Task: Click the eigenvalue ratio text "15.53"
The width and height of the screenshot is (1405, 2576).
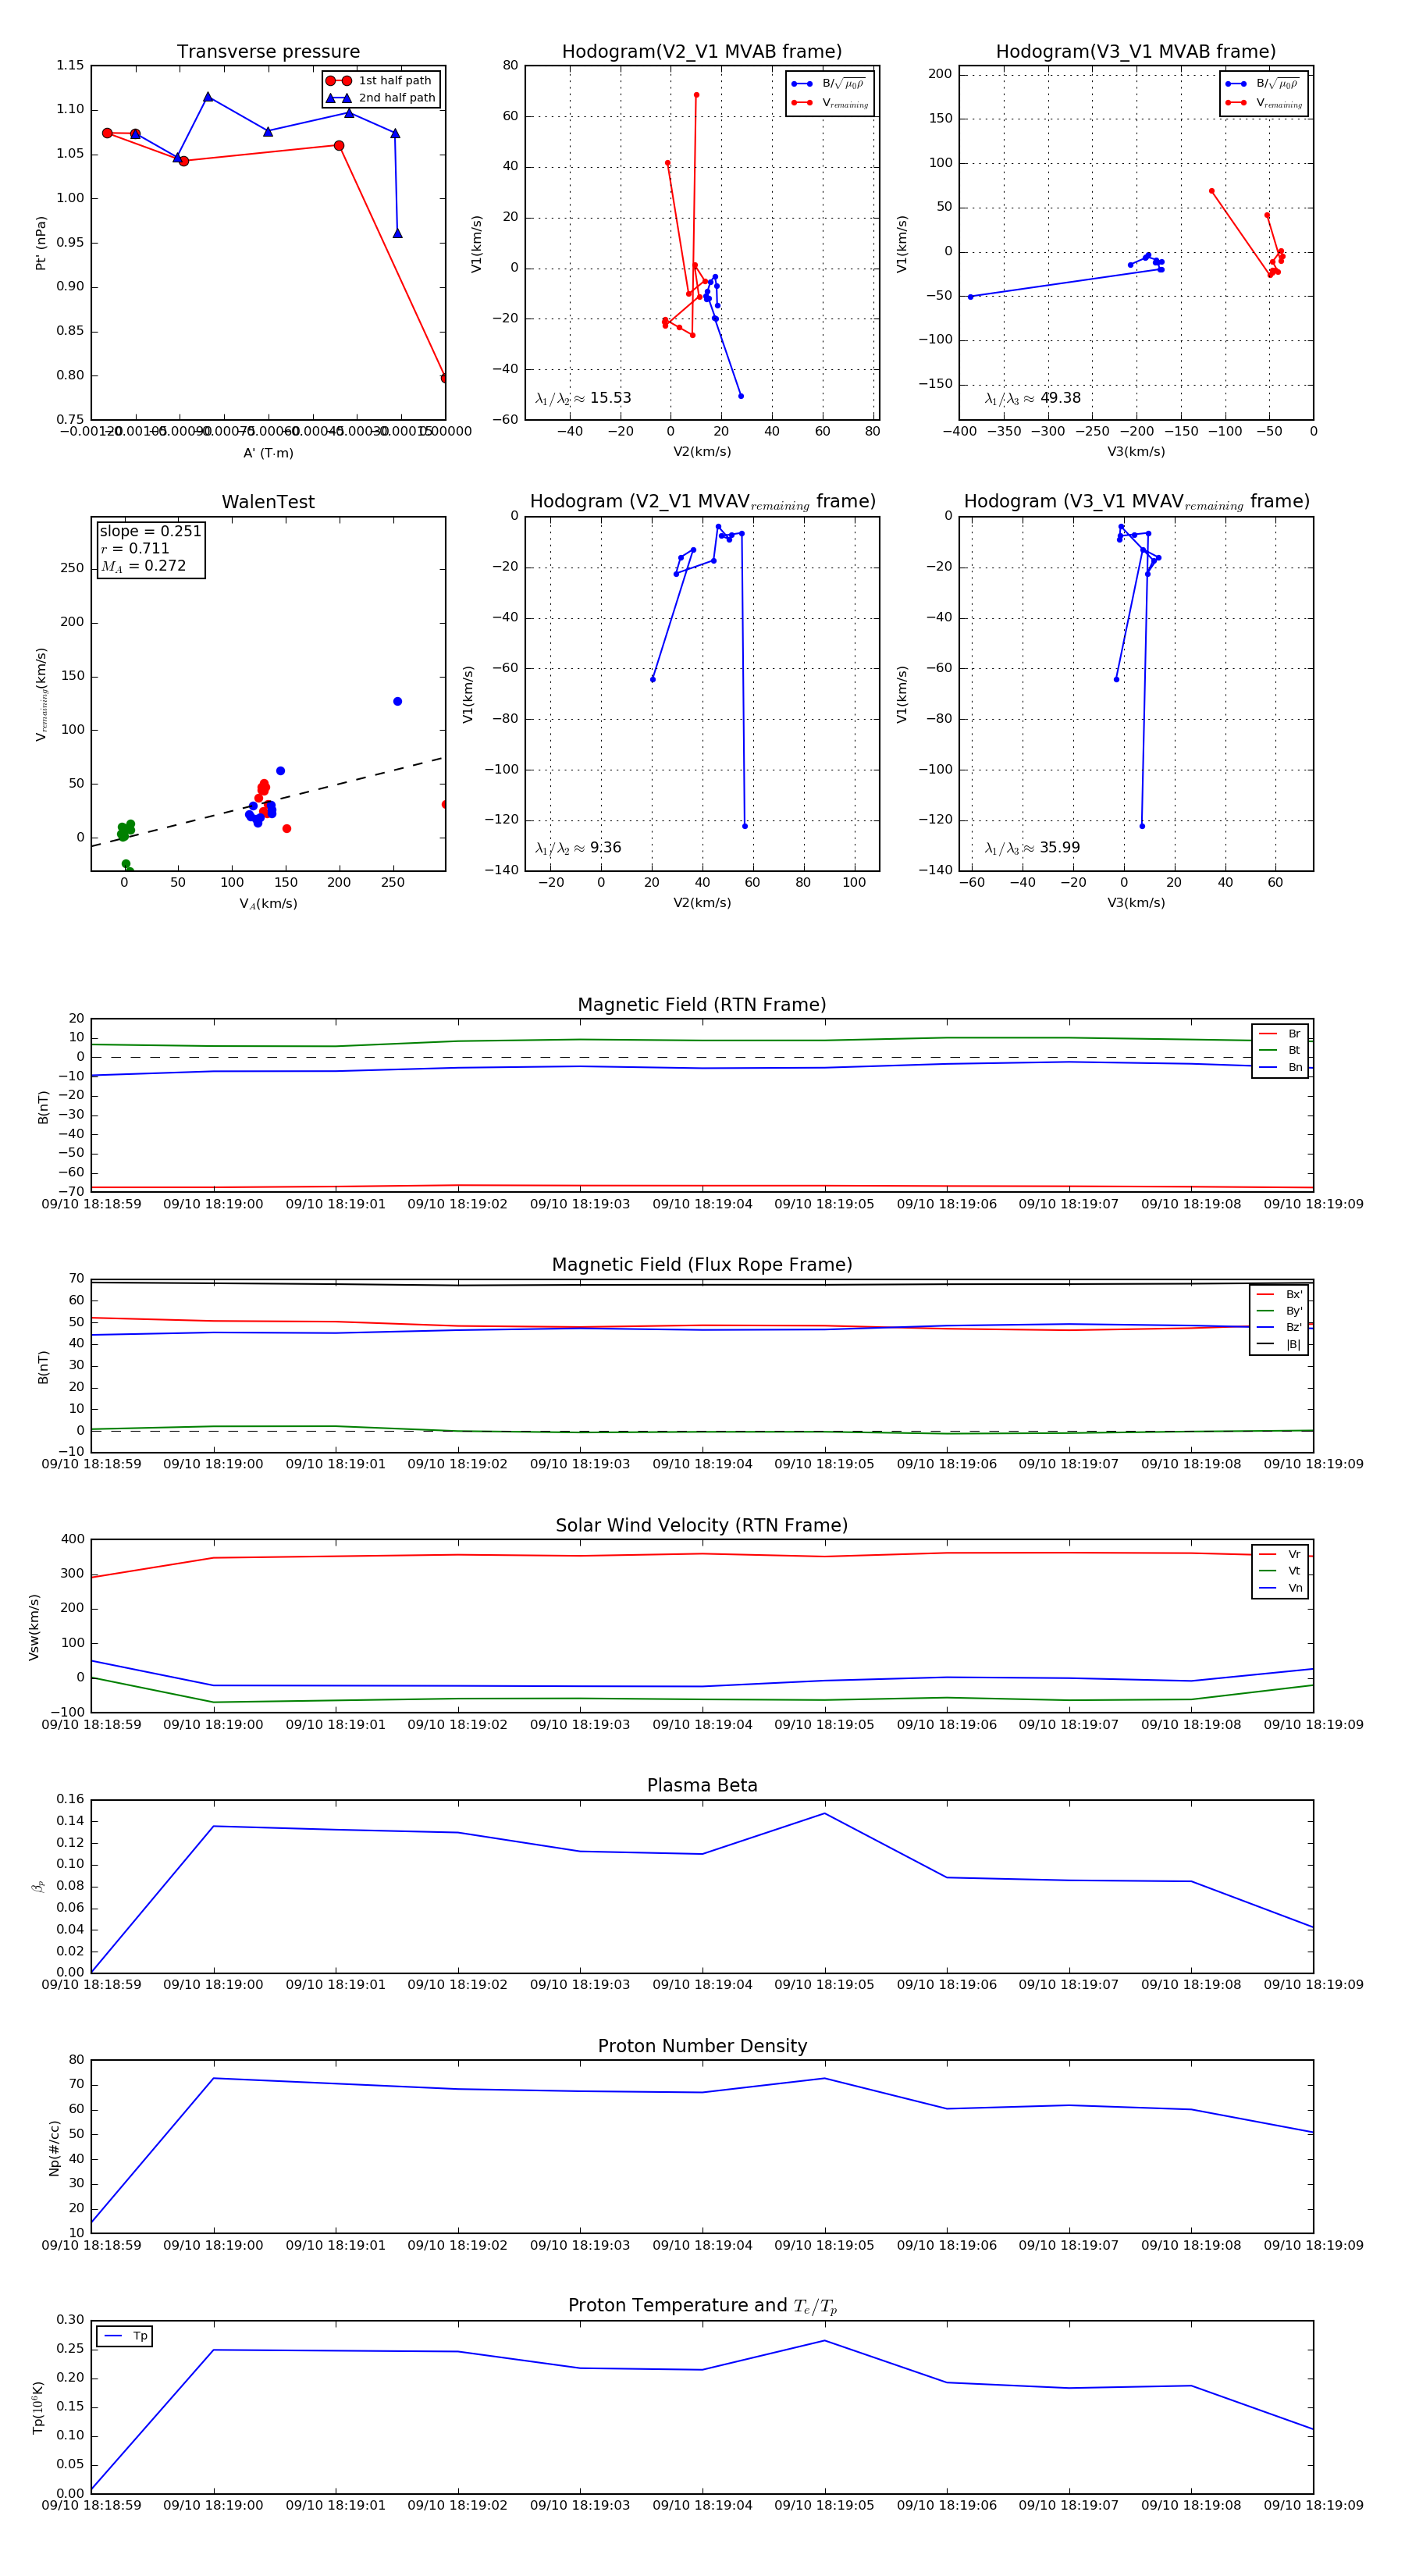Action: [x=610, y=398]
